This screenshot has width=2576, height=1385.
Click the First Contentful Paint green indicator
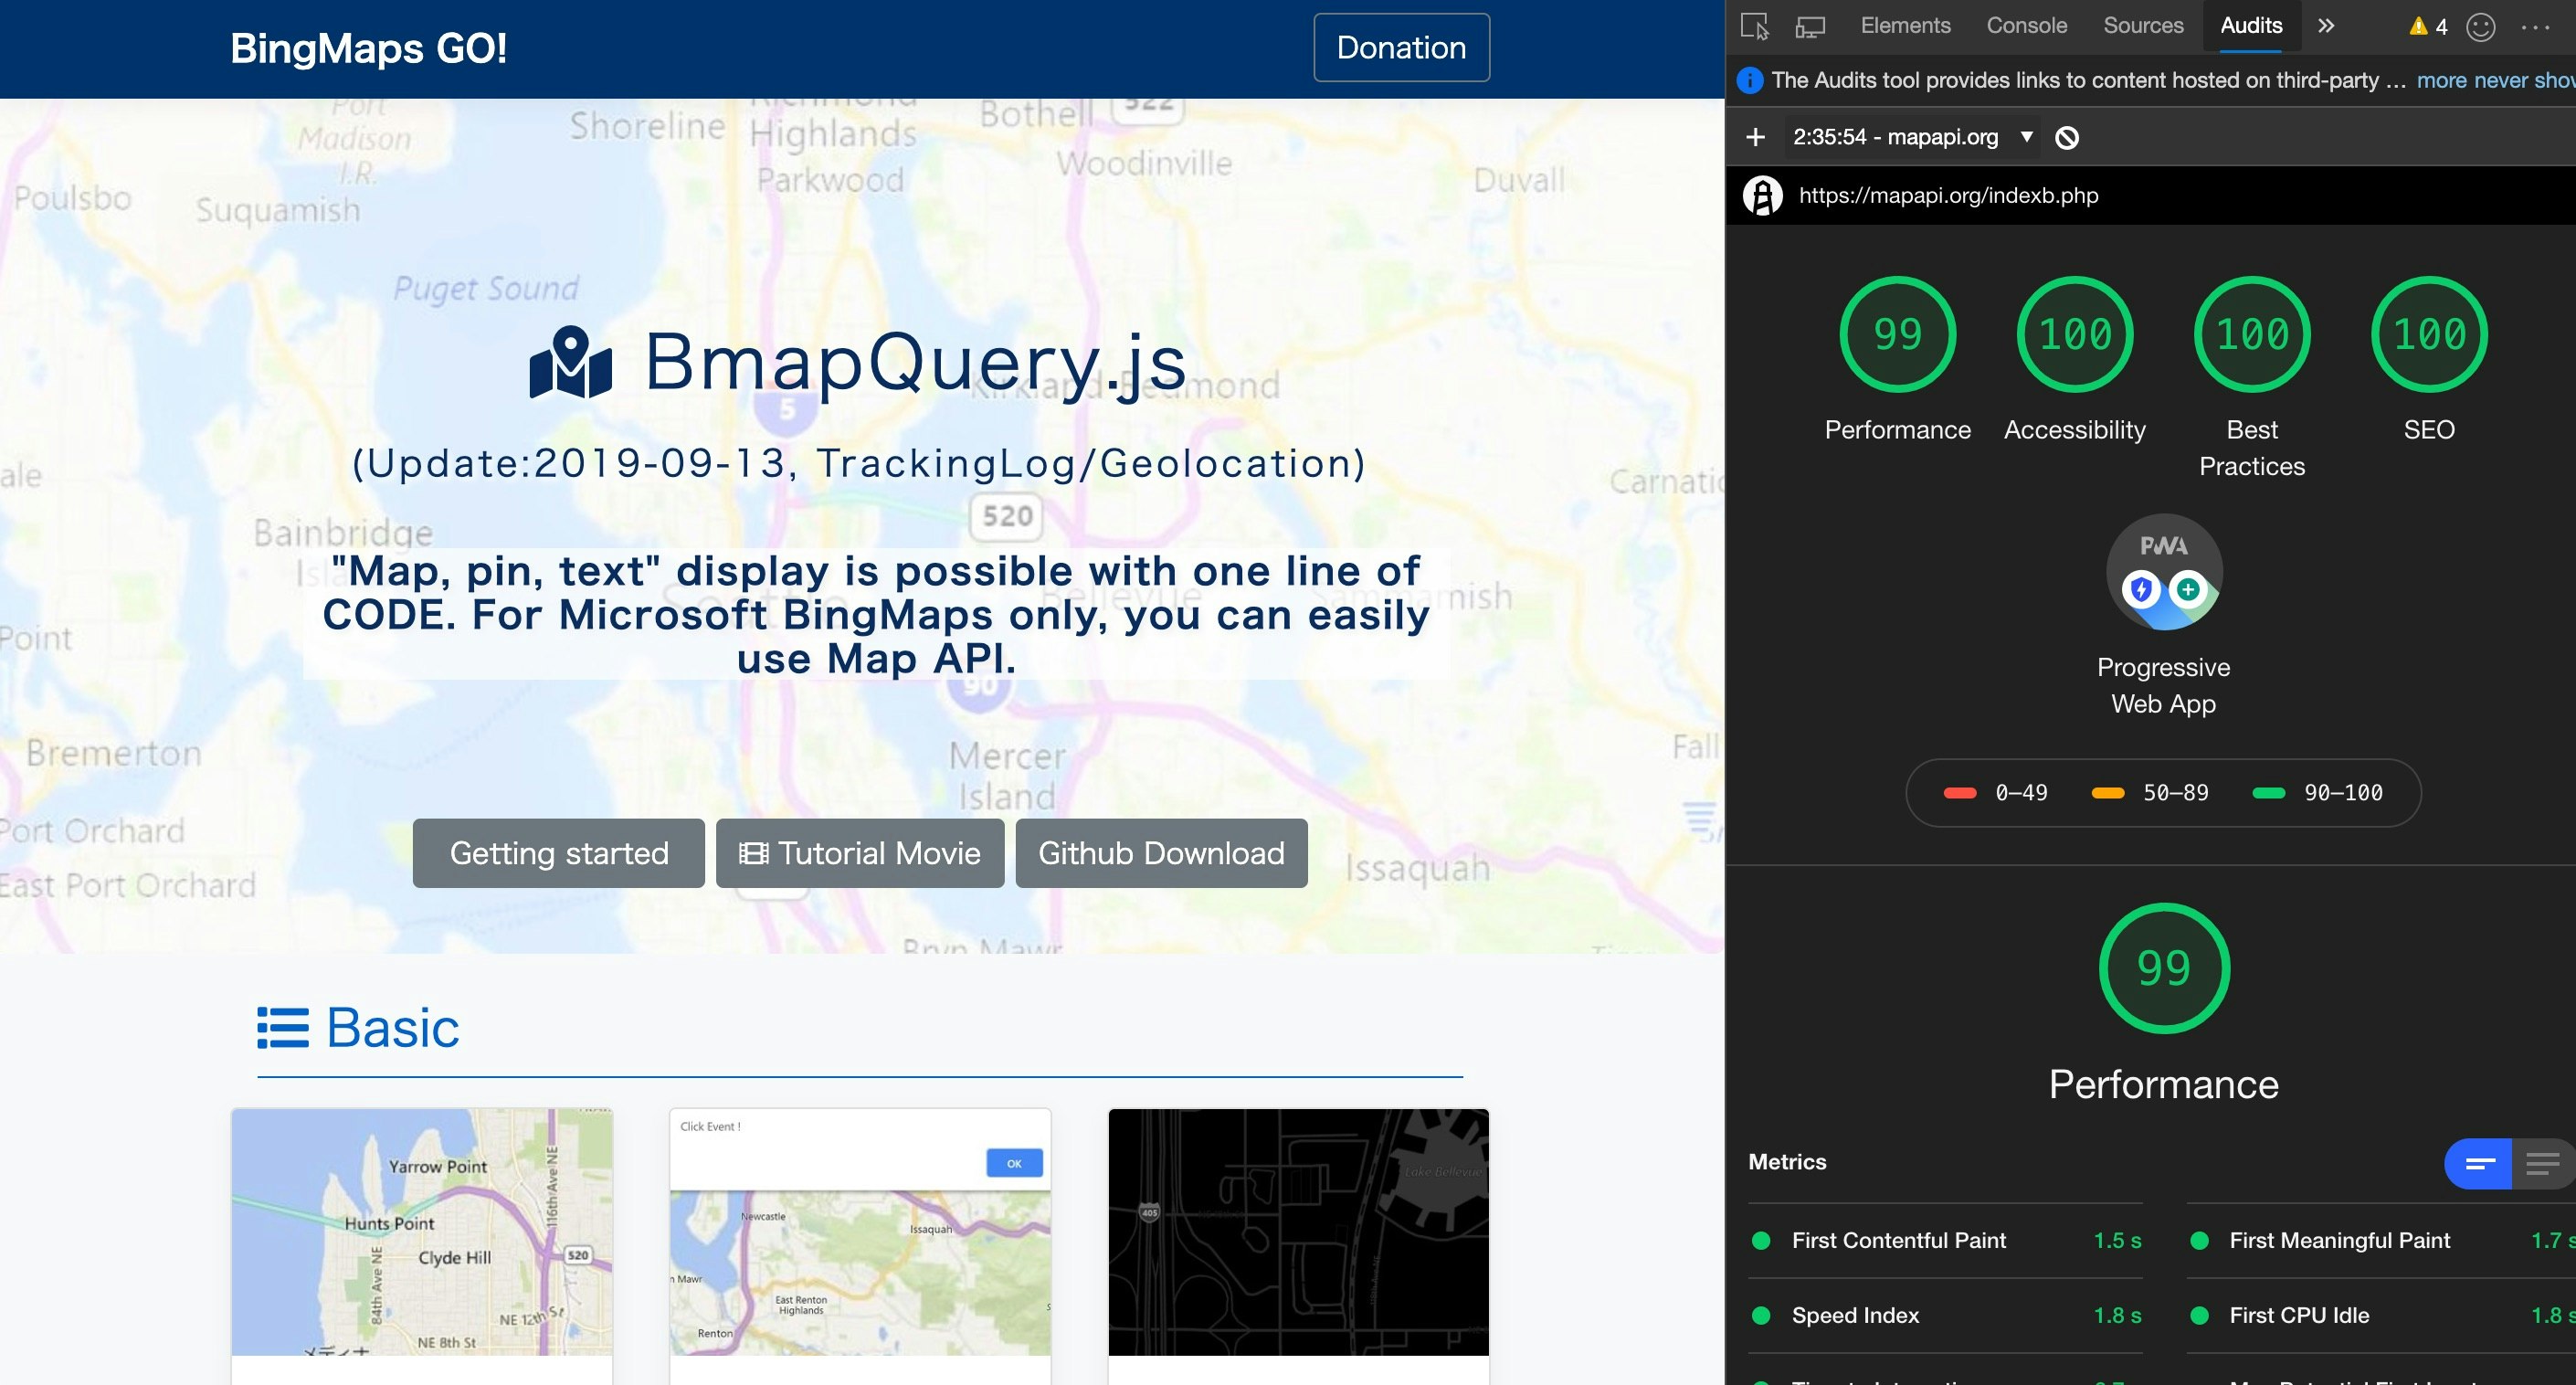[1761, 1240]
